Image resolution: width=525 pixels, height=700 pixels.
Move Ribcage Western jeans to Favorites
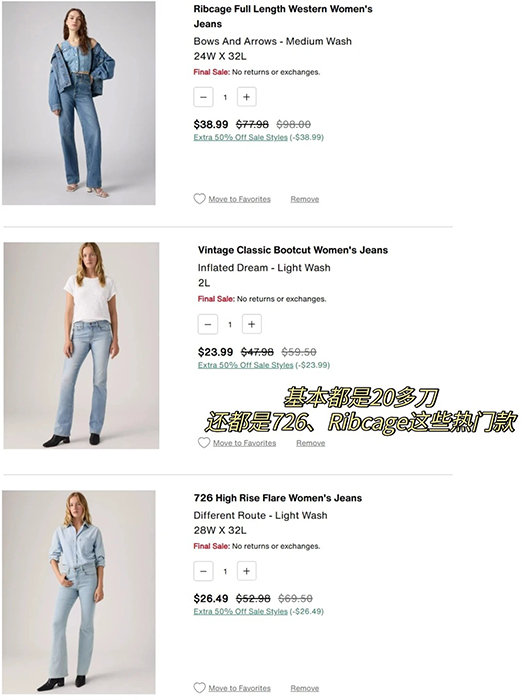(239, 199)
